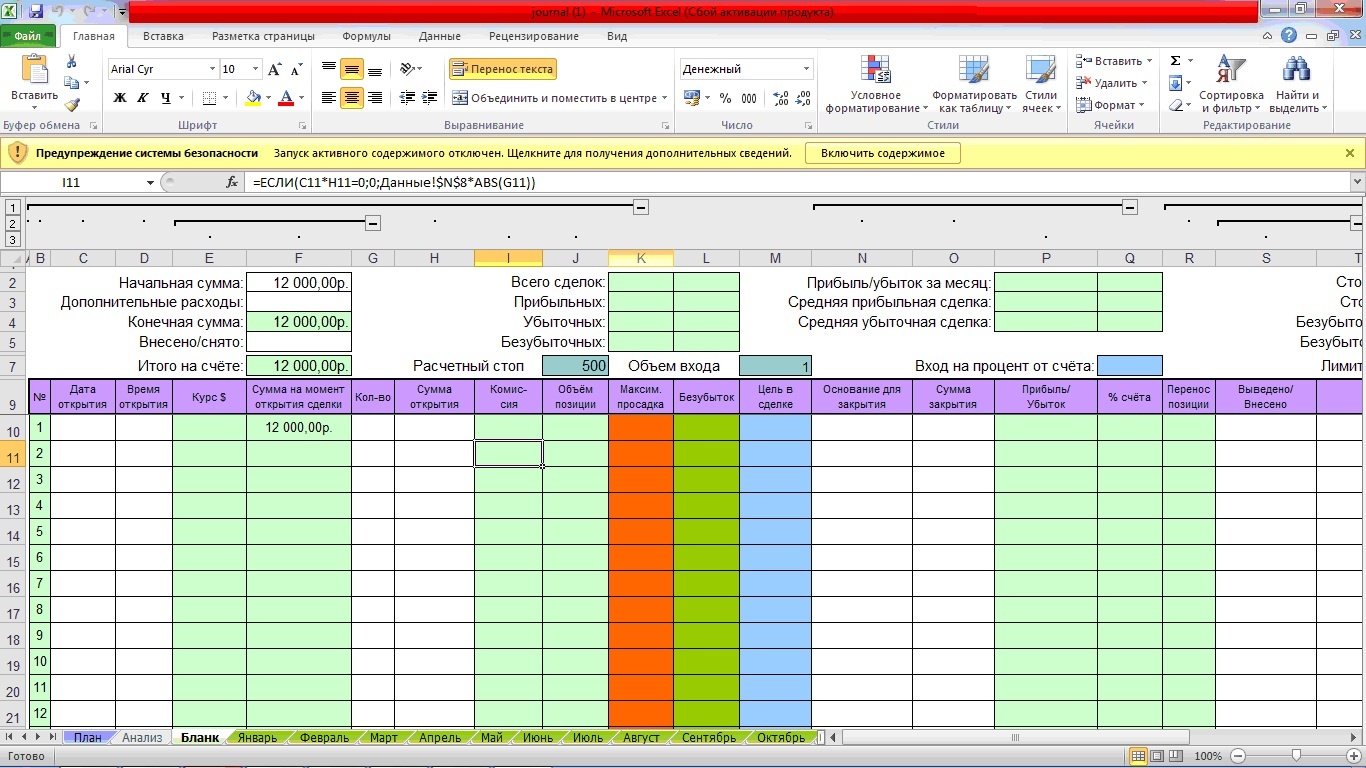The image size is (1366, 768).
Task: Align cell text left
Action: (329, 98)
